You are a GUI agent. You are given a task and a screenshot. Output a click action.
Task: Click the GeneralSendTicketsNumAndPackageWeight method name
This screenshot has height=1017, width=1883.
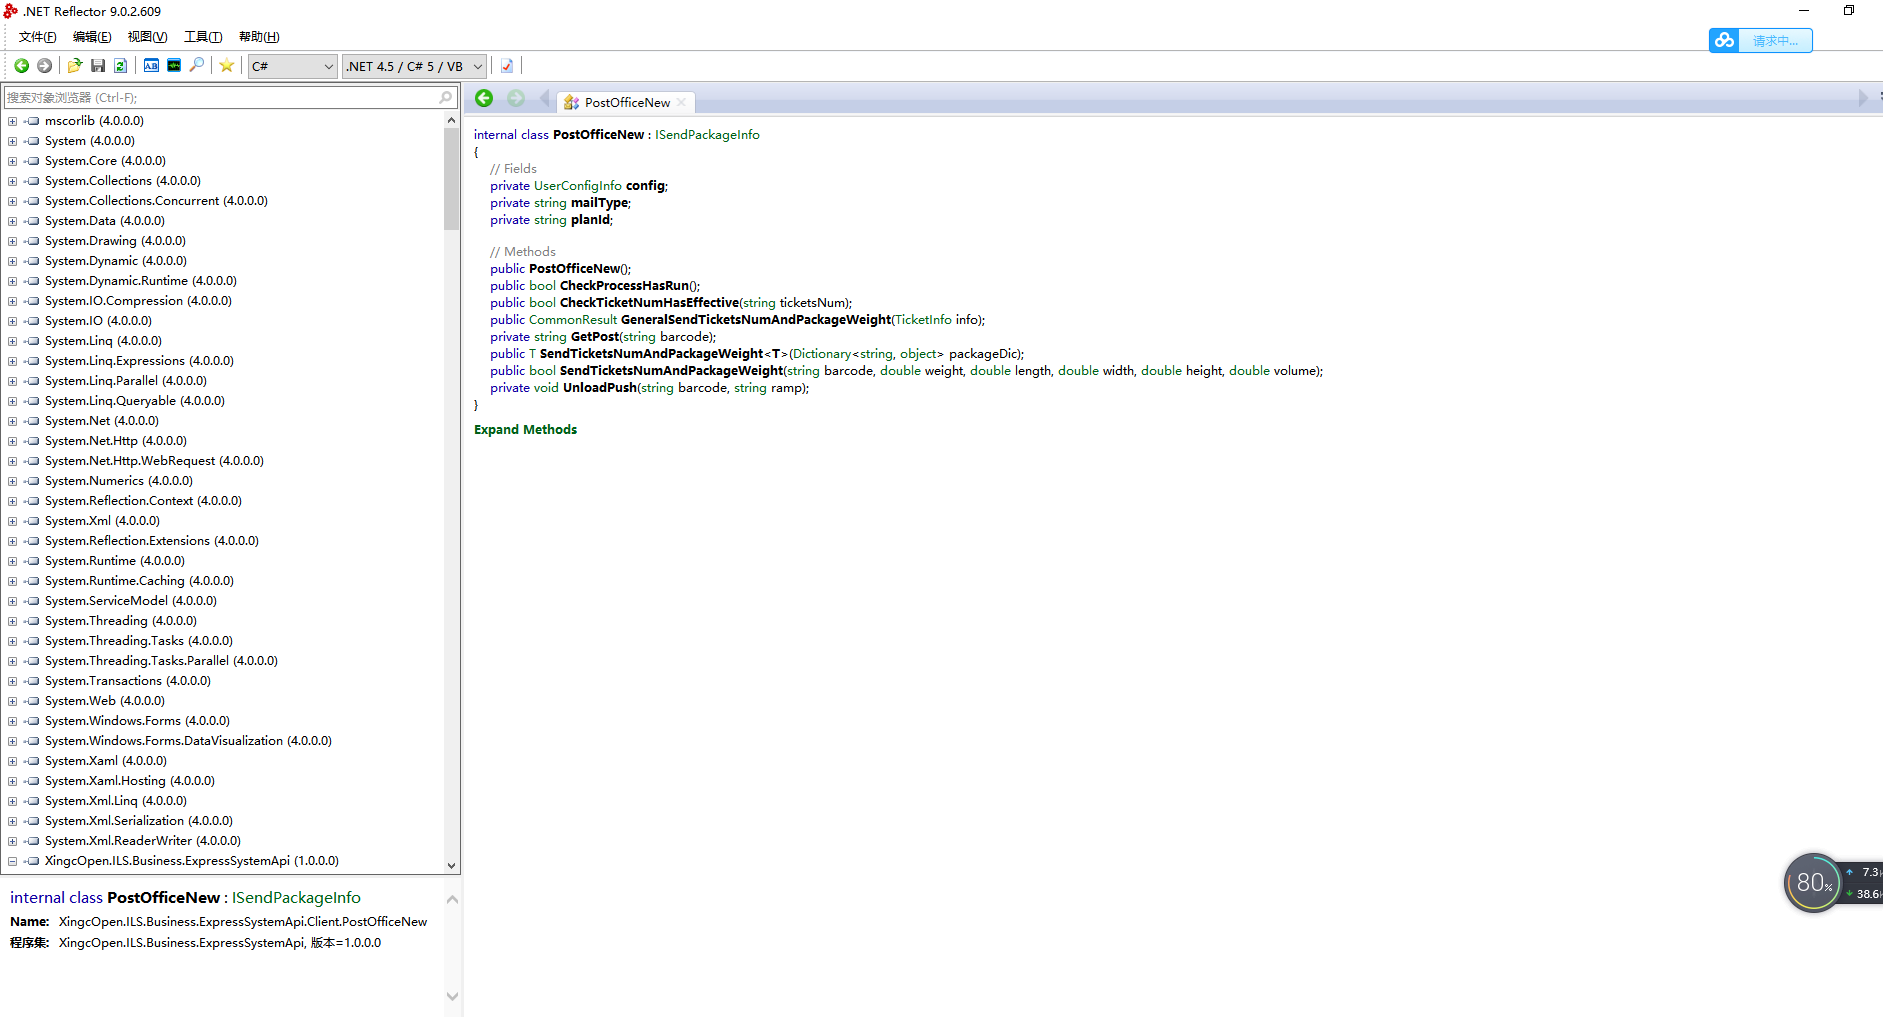pyautogui.click(x=755, y=320)
